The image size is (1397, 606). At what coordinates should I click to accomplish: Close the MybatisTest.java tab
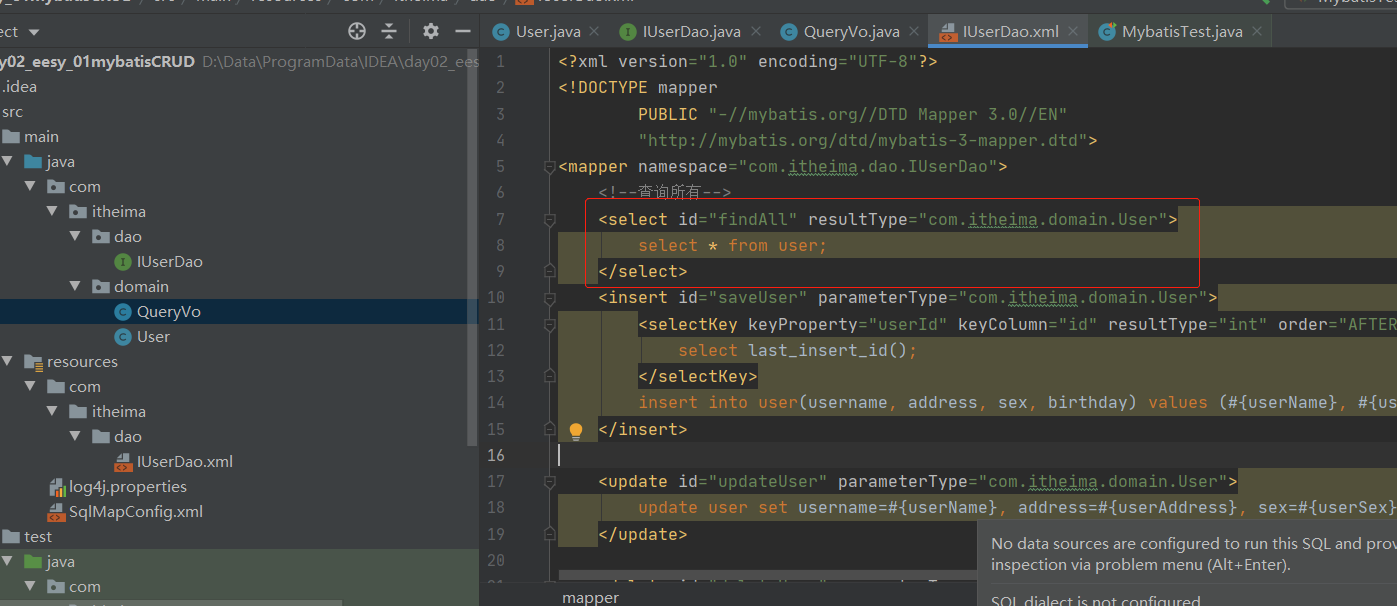pos(1258,32)
